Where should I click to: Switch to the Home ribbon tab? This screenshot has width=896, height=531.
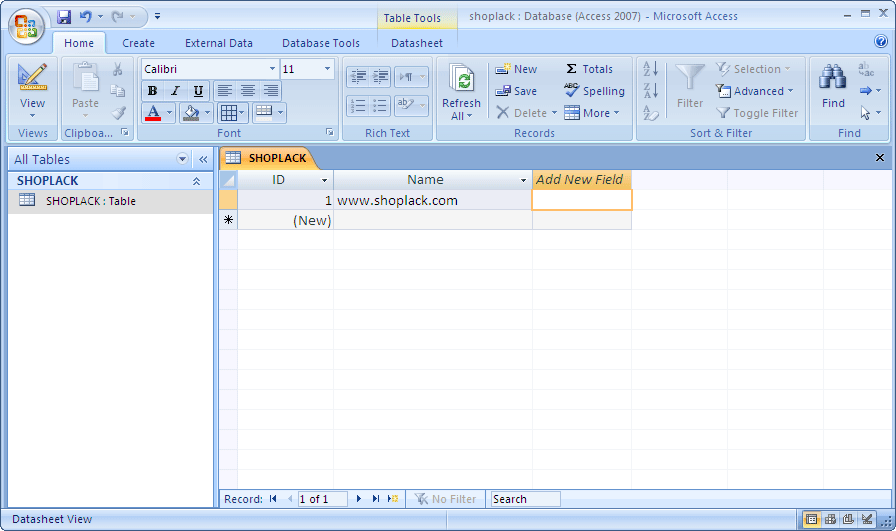tap(79, 43)
